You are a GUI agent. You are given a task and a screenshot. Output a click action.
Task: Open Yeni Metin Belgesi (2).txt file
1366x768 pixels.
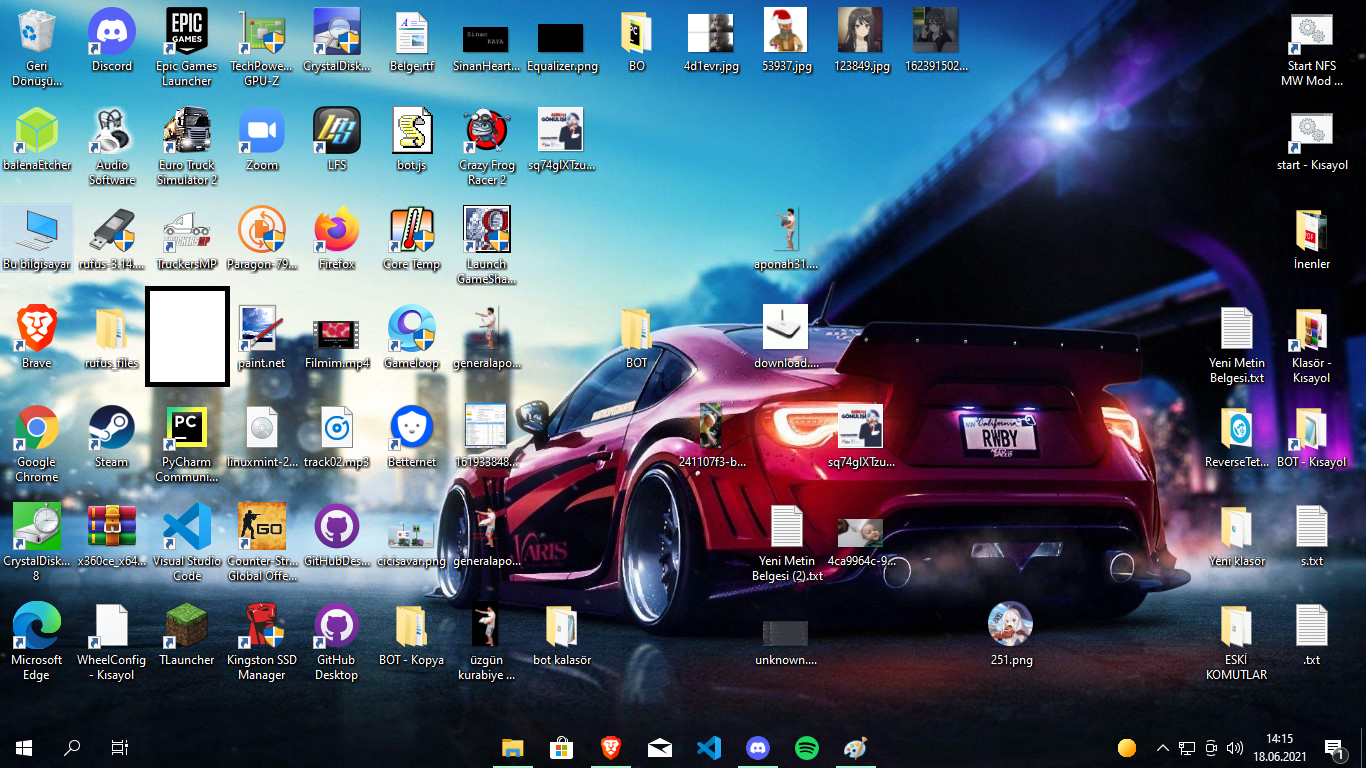pos(787,542)
